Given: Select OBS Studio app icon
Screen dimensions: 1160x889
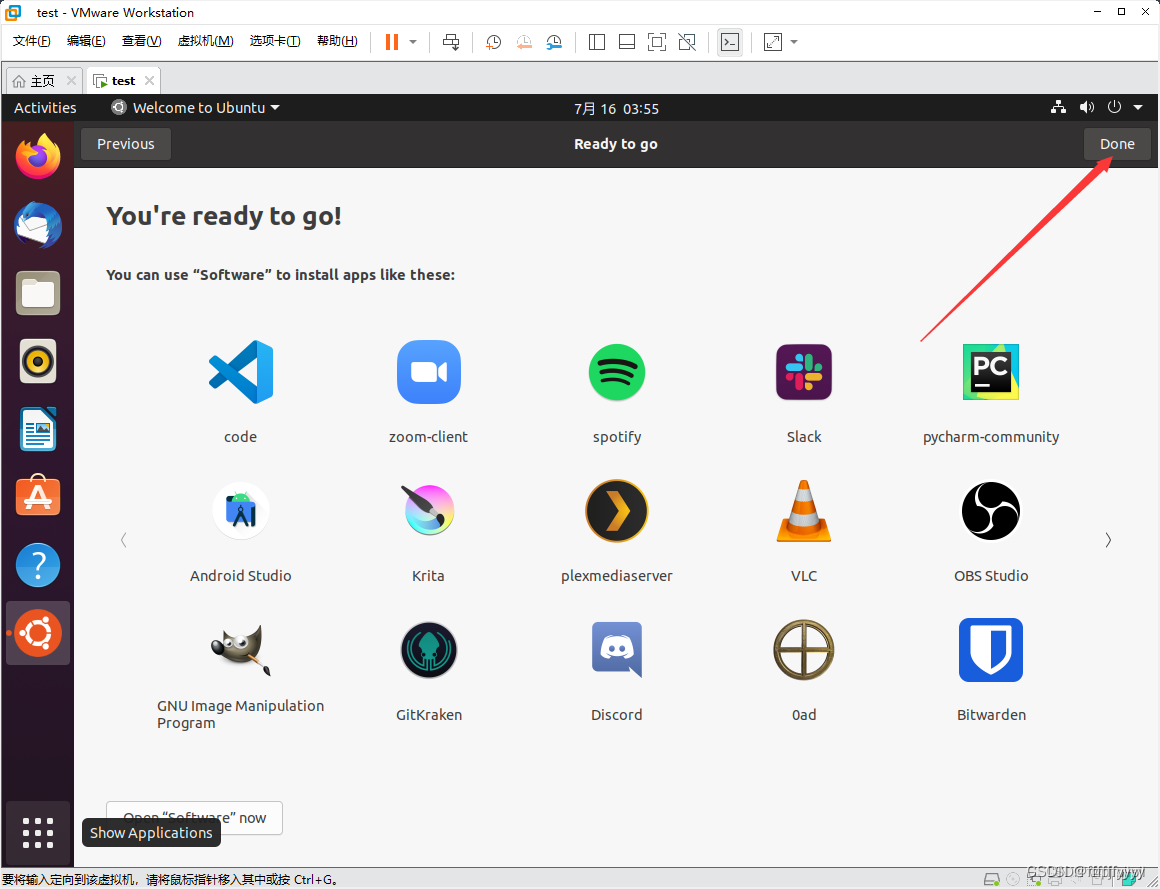Looking at the screenshot, I should click(991, 510).
